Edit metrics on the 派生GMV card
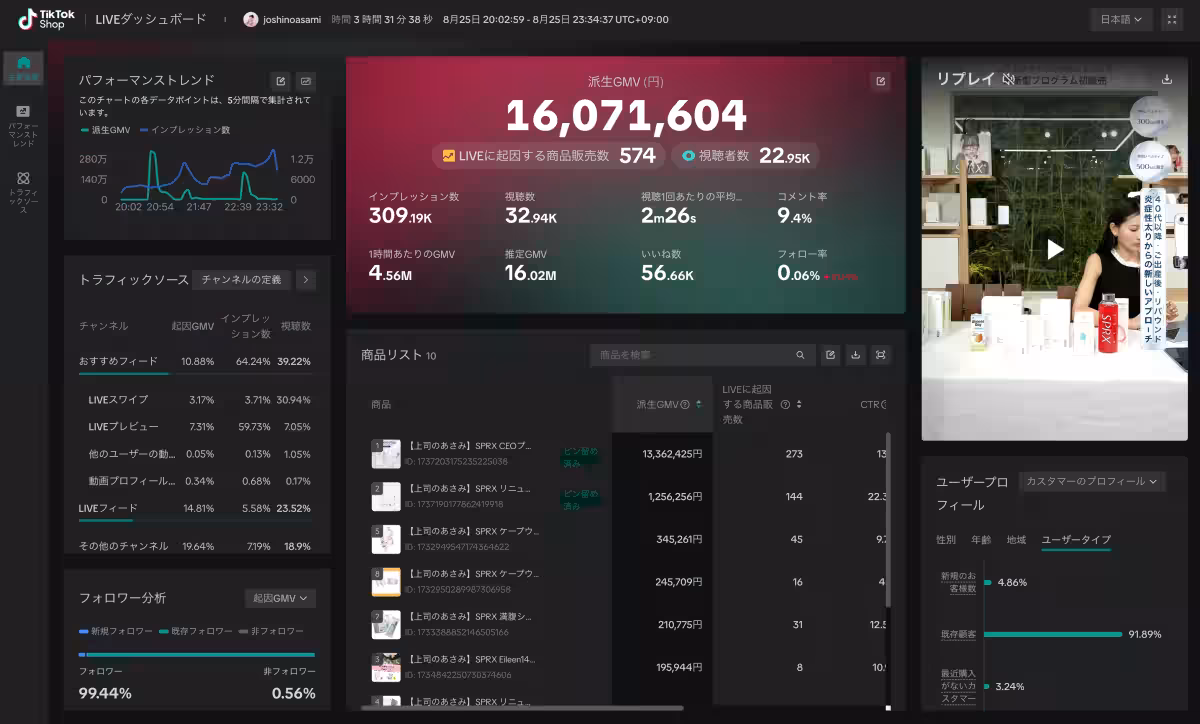 880,81
